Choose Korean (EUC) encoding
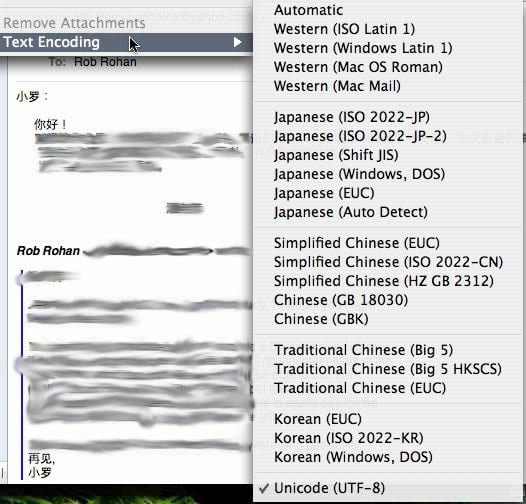Viewport: 526px width, 504px height. coord(389,419)
